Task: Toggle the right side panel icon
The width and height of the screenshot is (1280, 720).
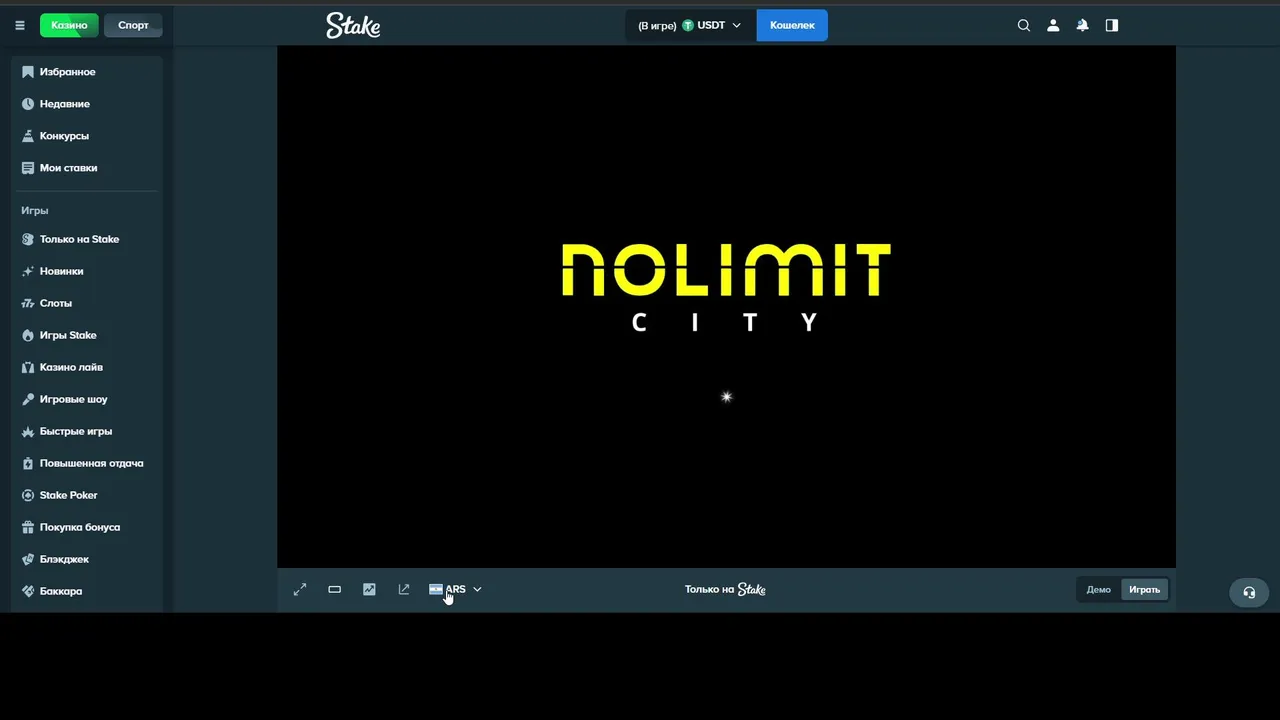Action: [x=1112, y=26]
